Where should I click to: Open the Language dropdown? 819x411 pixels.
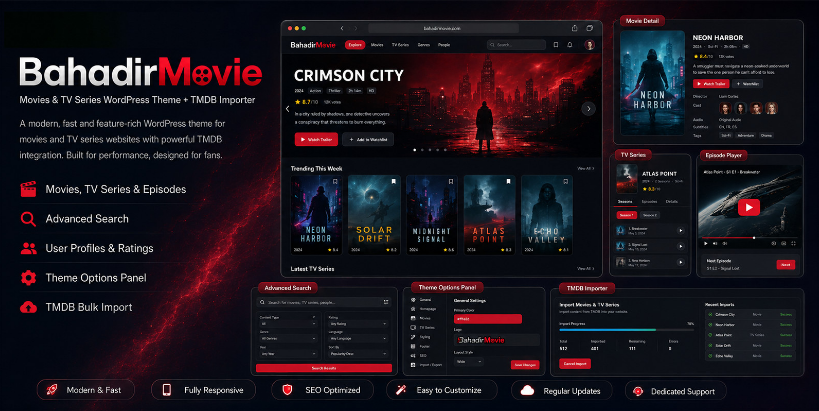(358, 338)
